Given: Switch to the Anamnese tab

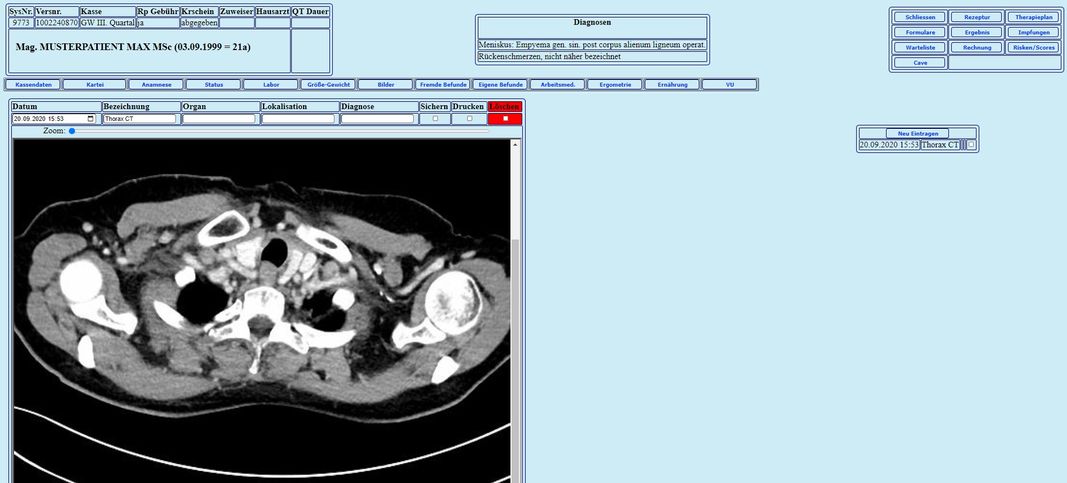Looking at the screenshot, I should [x=156, y=85].
